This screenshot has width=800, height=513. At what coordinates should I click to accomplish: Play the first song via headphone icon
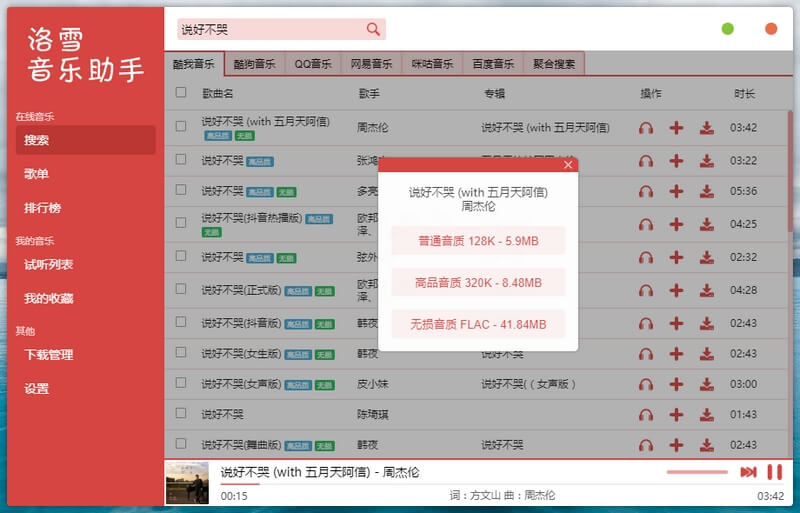tap(646, 128)
